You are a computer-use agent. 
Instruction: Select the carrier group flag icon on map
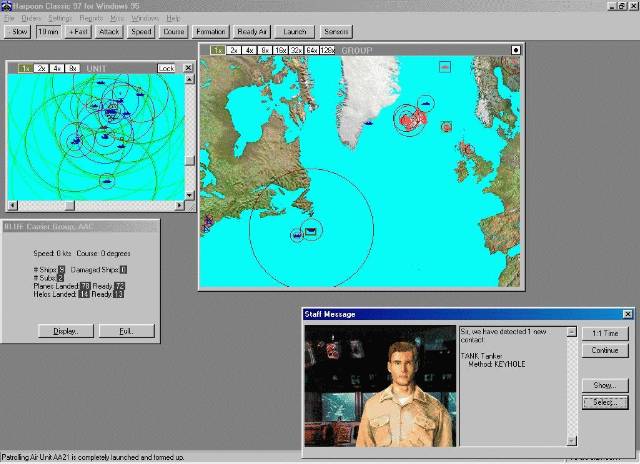311,231
